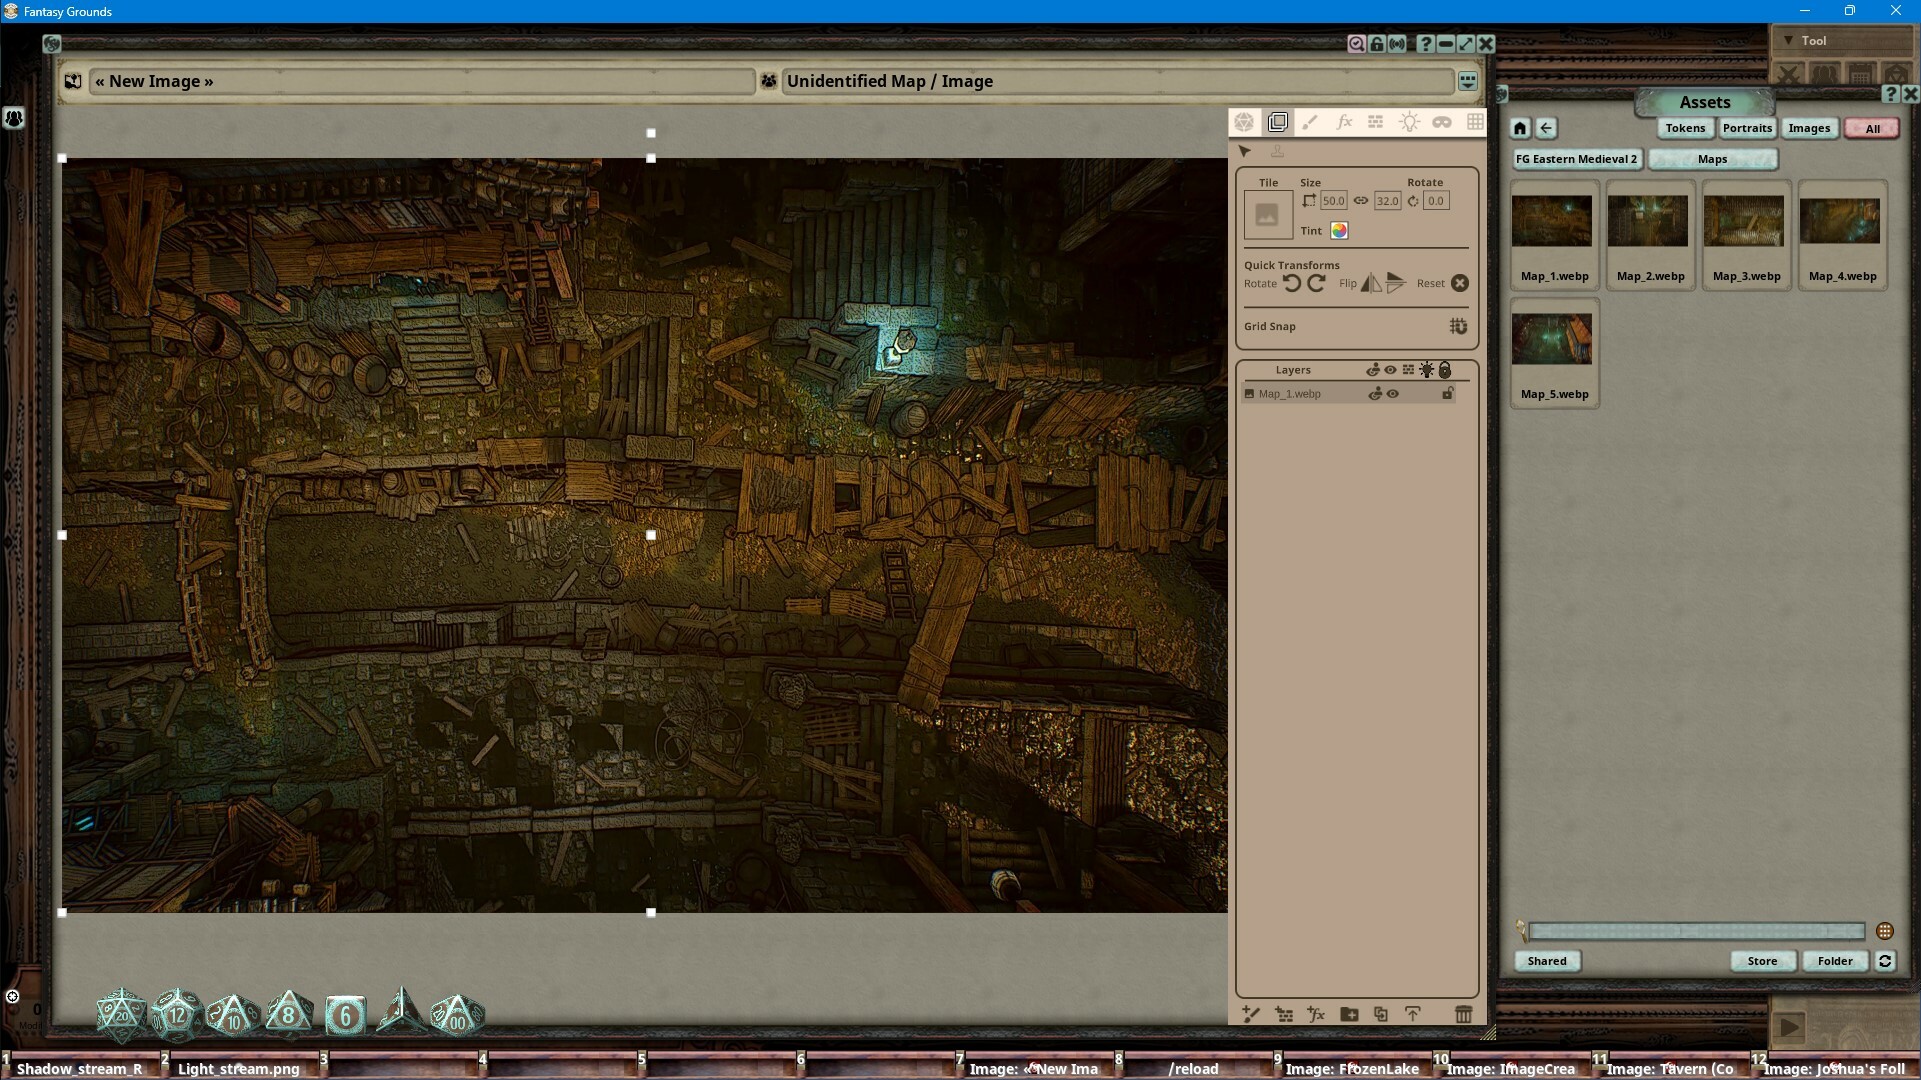Click the Shared button

point(1546,961)
